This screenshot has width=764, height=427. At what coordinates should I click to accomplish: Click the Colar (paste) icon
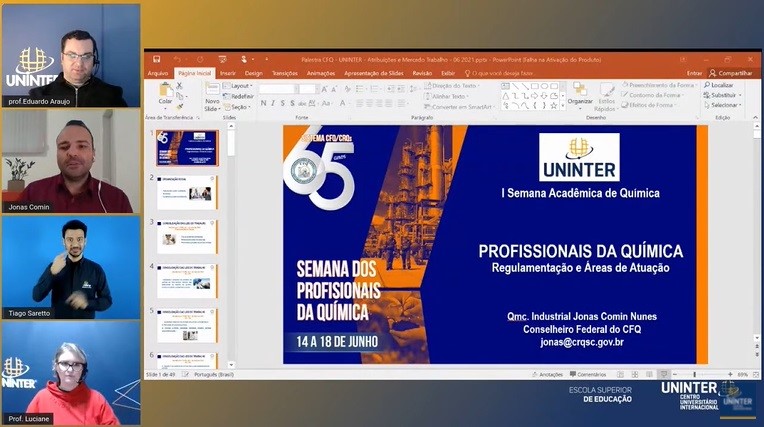pos(165,92)
